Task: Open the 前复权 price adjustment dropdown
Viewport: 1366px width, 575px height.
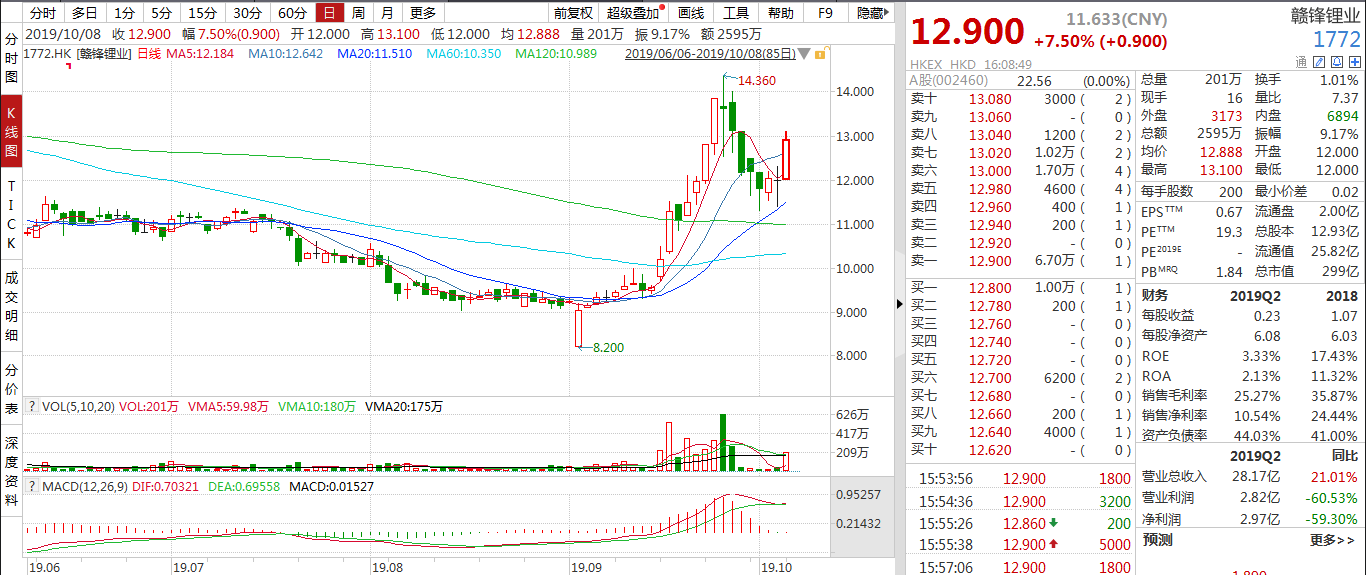Action: (573, 13)
